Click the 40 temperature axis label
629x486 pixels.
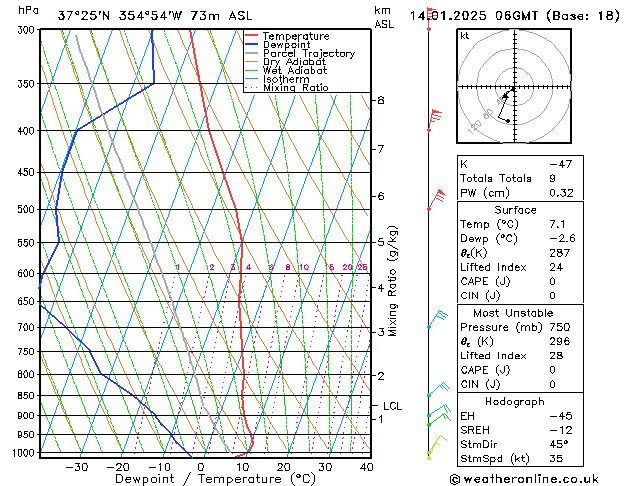click(366, 467)
